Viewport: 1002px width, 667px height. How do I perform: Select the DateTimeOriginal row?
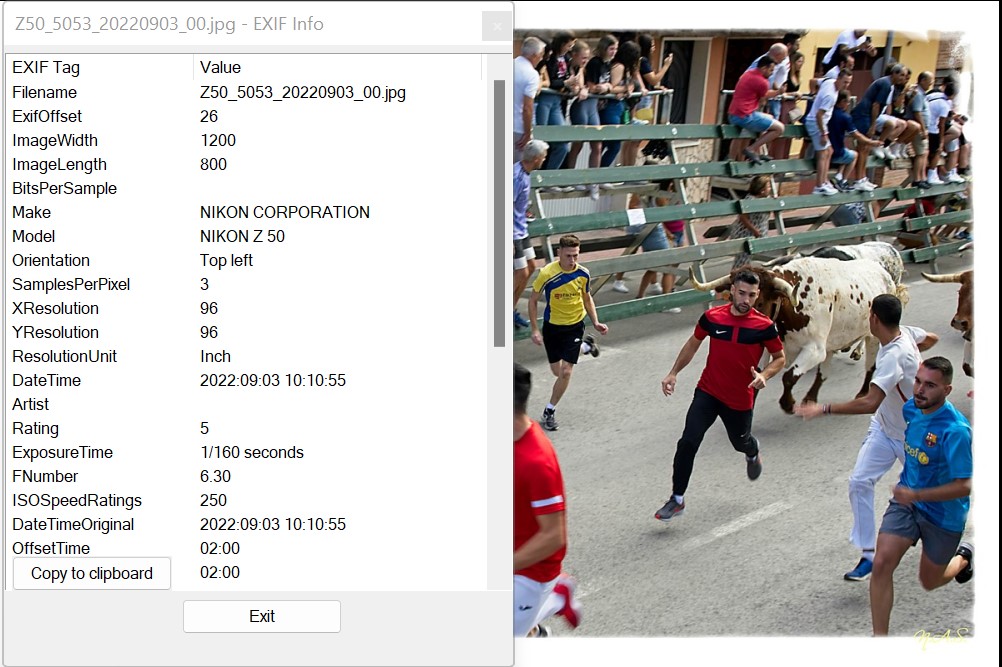click(x=245, y=524)
